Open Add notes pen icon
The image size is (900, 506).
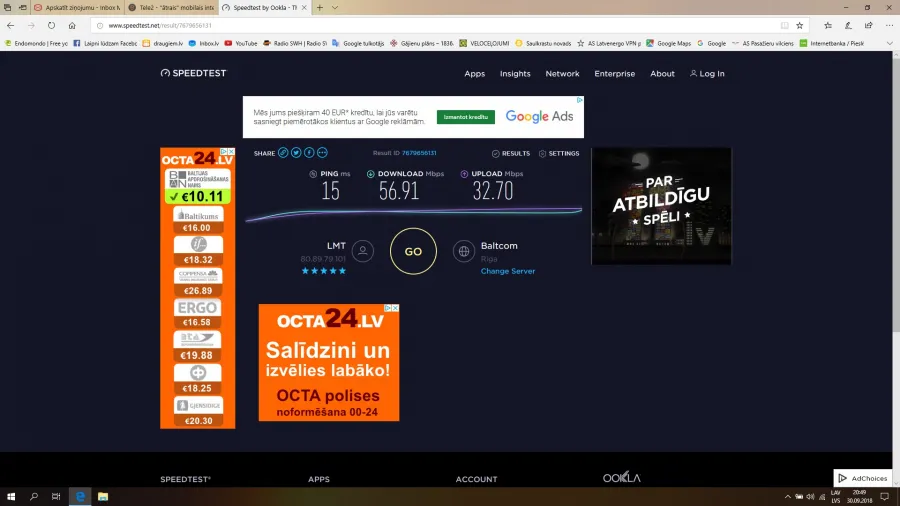[848, 25]
